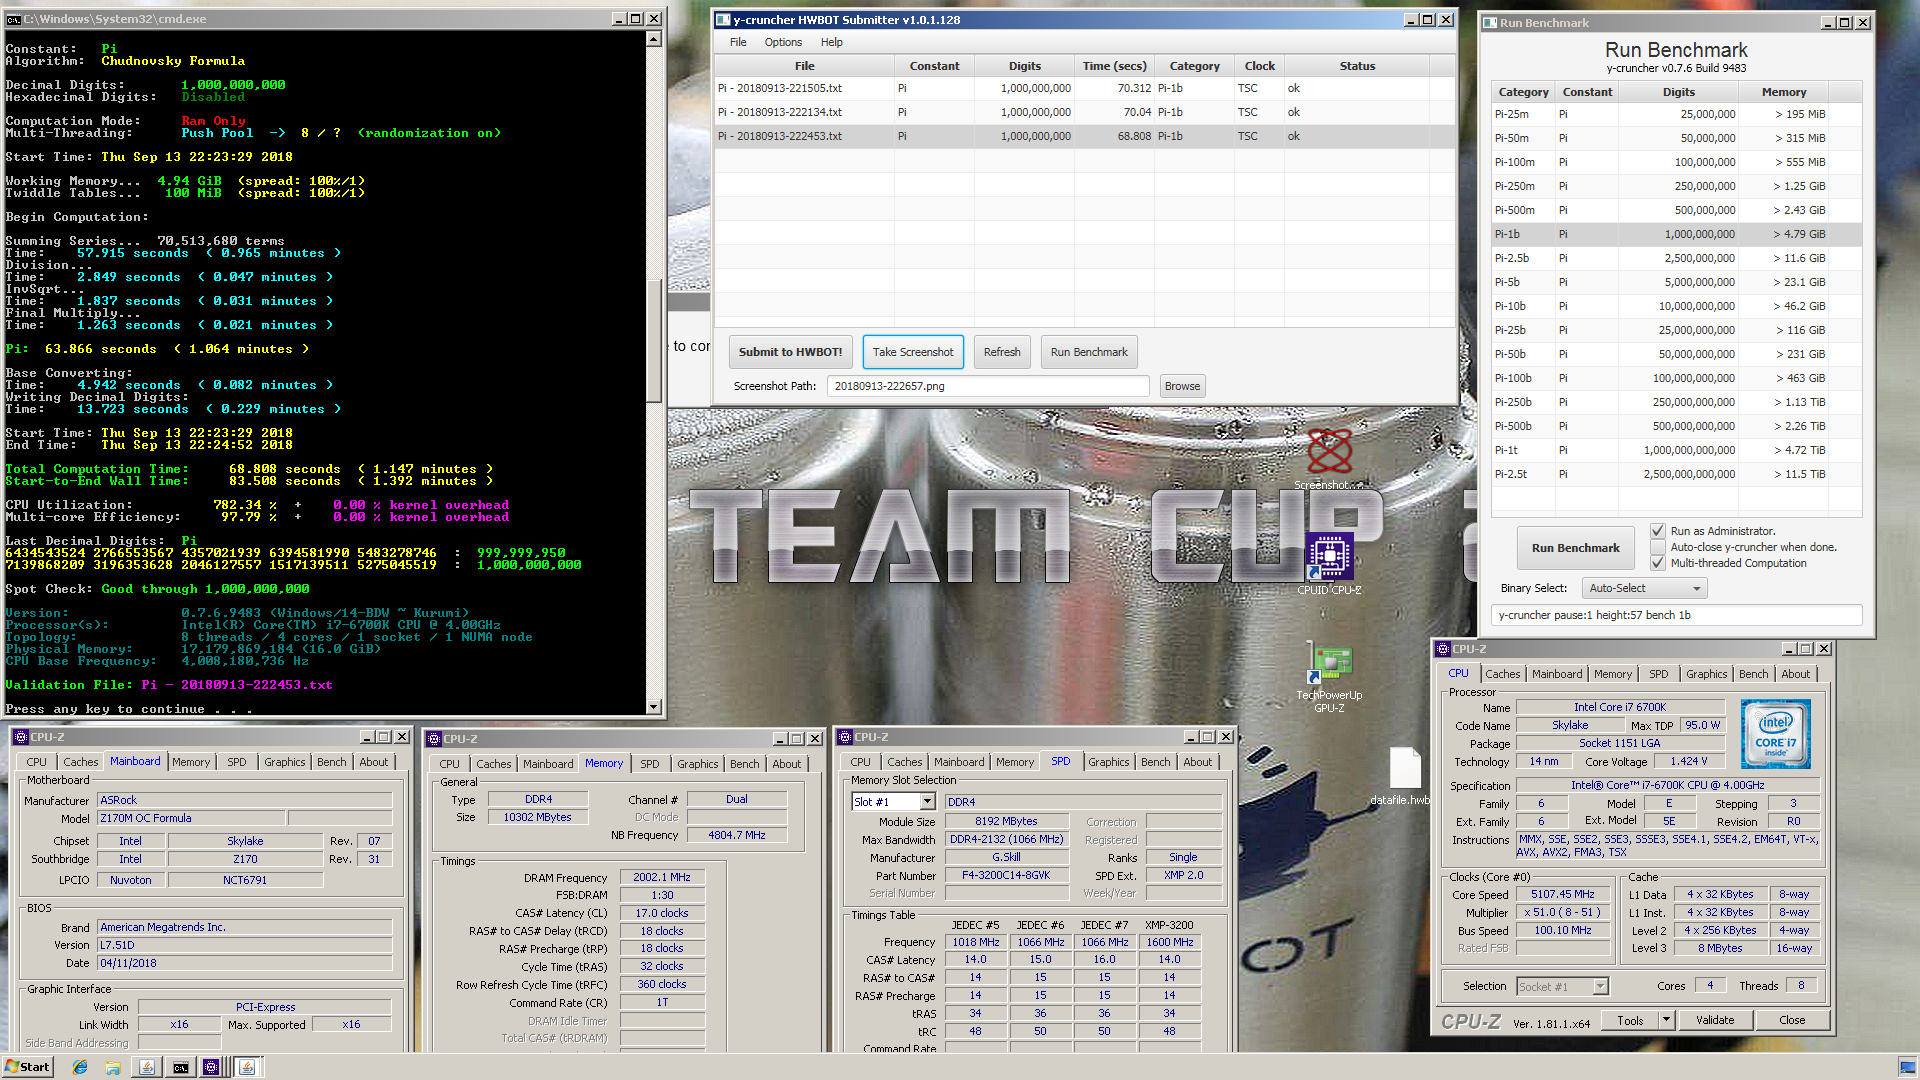The height and width of the screenshot is (1080, 1920).
Task: Click the y-cruncher HWBOT Submitter title icon
Action: coord(723,20)
